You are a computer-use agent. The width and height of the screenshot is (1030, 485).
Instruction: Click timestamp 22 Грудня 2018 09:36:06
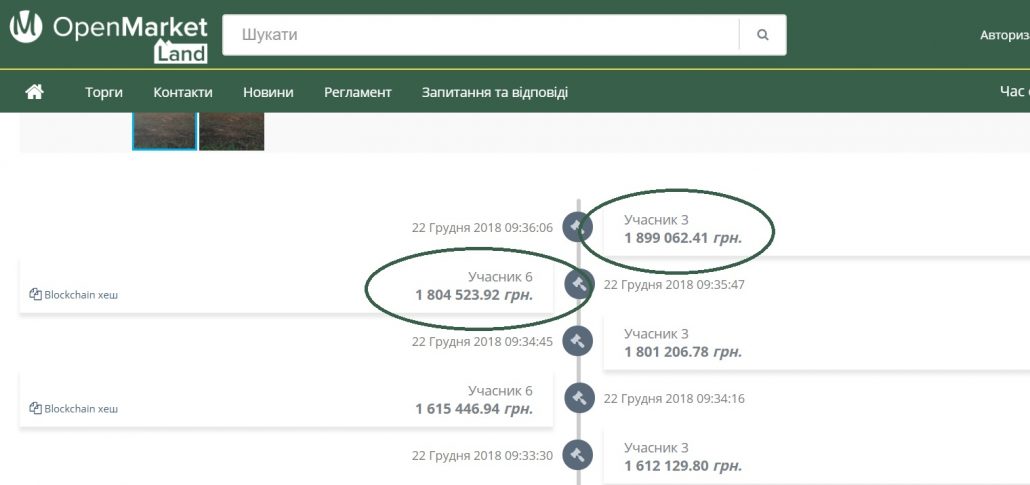tap(482, 227)
